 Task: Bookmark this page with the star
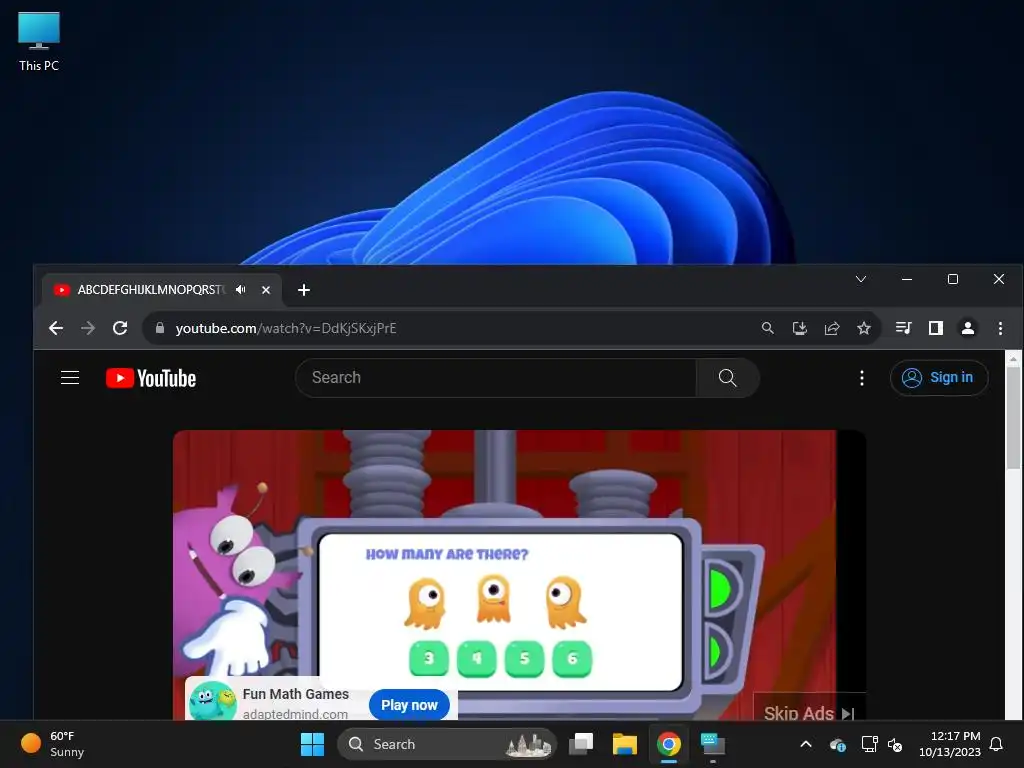864,328
